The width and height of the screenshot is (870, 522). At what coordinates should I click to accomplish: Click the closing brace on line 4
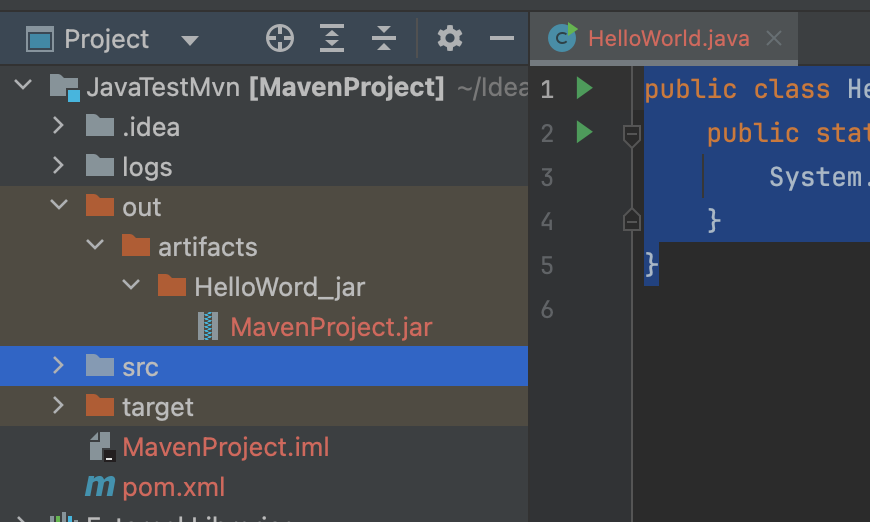point(714,220)
